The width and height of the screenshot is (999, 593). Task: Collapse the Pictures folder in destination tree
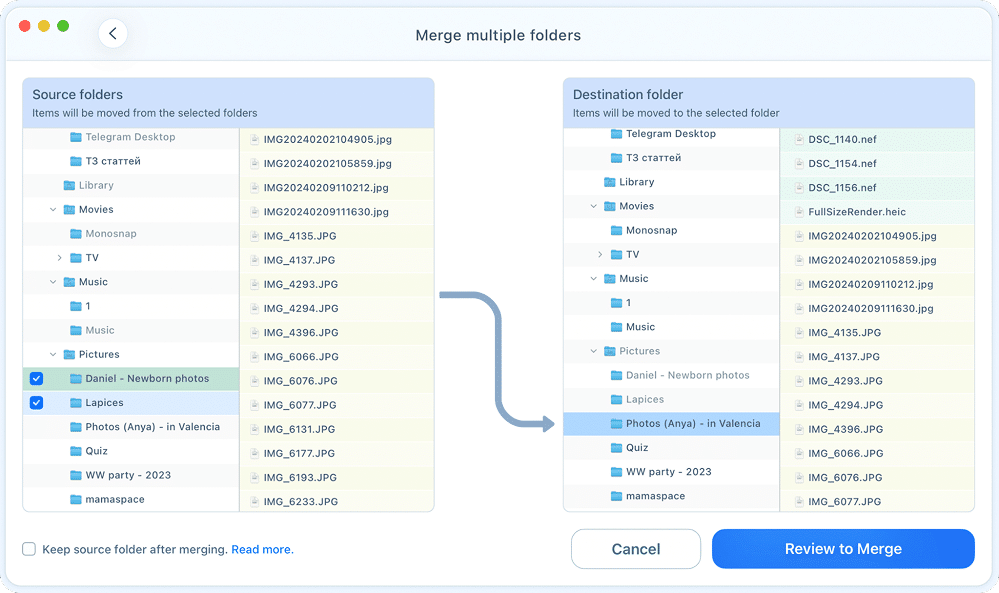click(593, 351)
